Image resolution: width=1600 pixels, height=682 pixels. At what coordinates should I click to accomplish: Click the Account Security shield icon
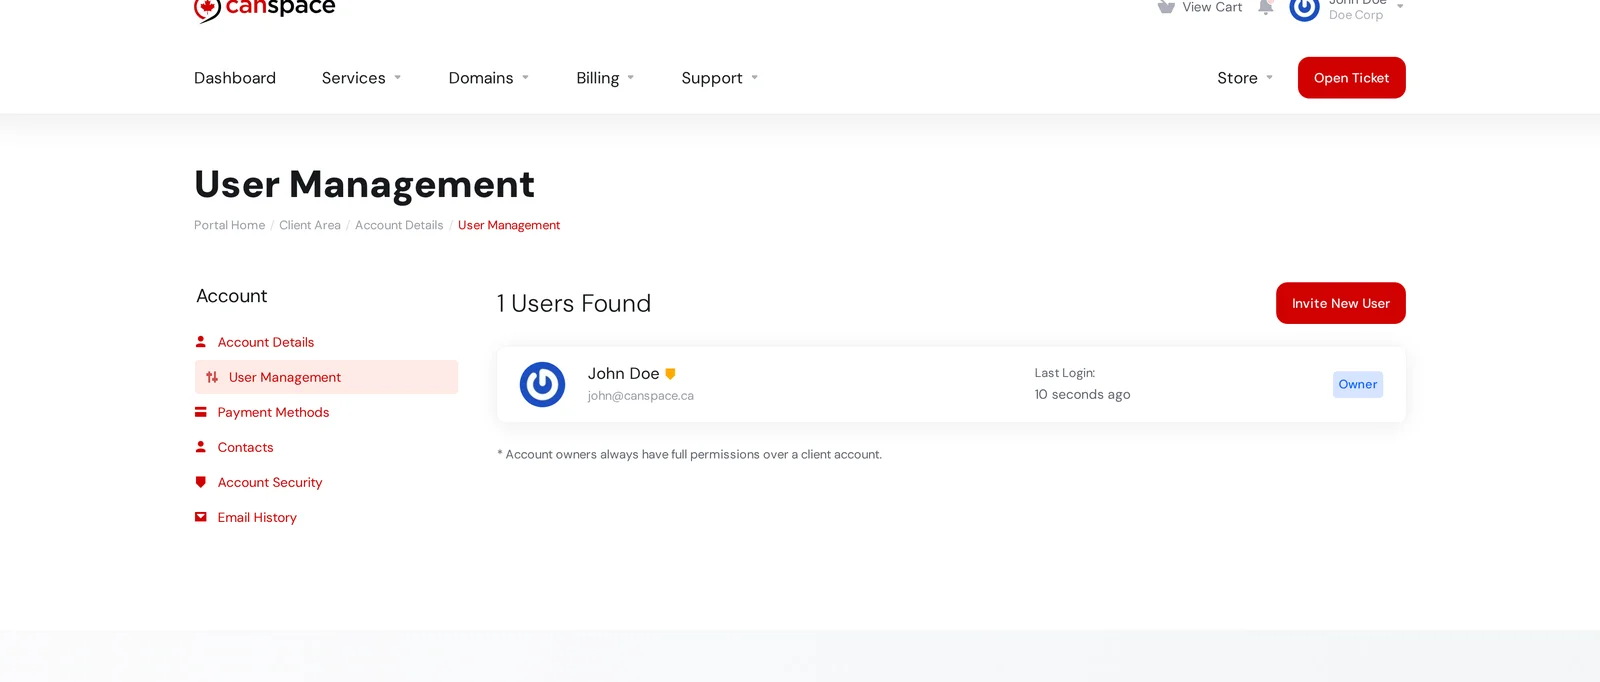tap(201, 482)
